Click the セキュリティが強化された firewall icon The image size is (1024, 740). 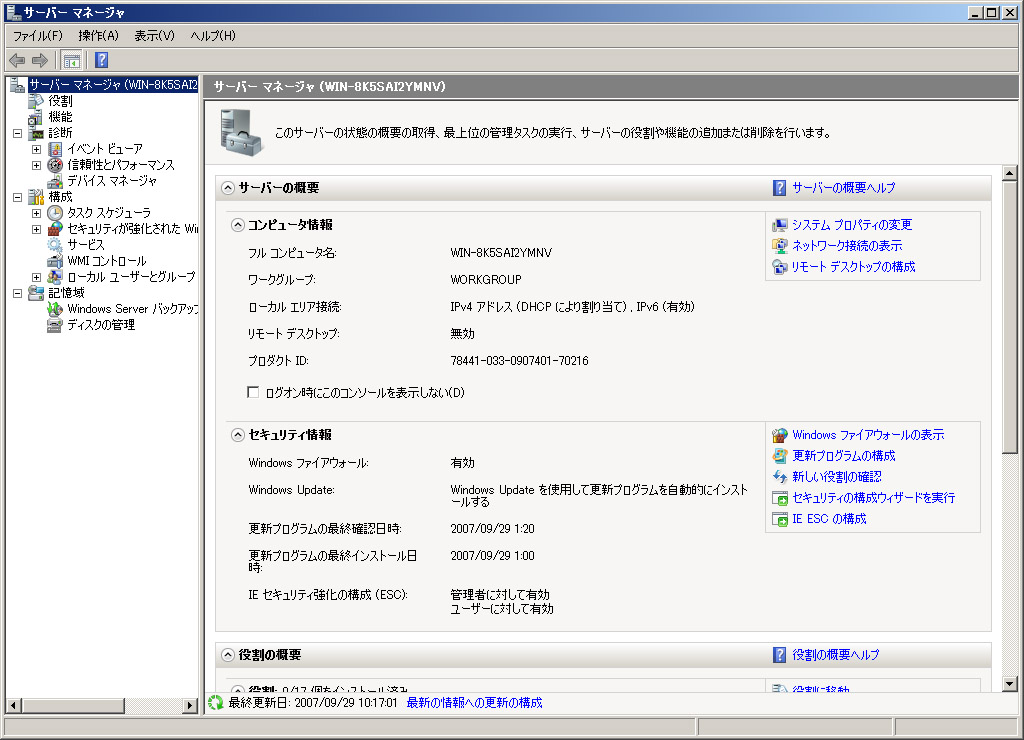coord(56,229)
